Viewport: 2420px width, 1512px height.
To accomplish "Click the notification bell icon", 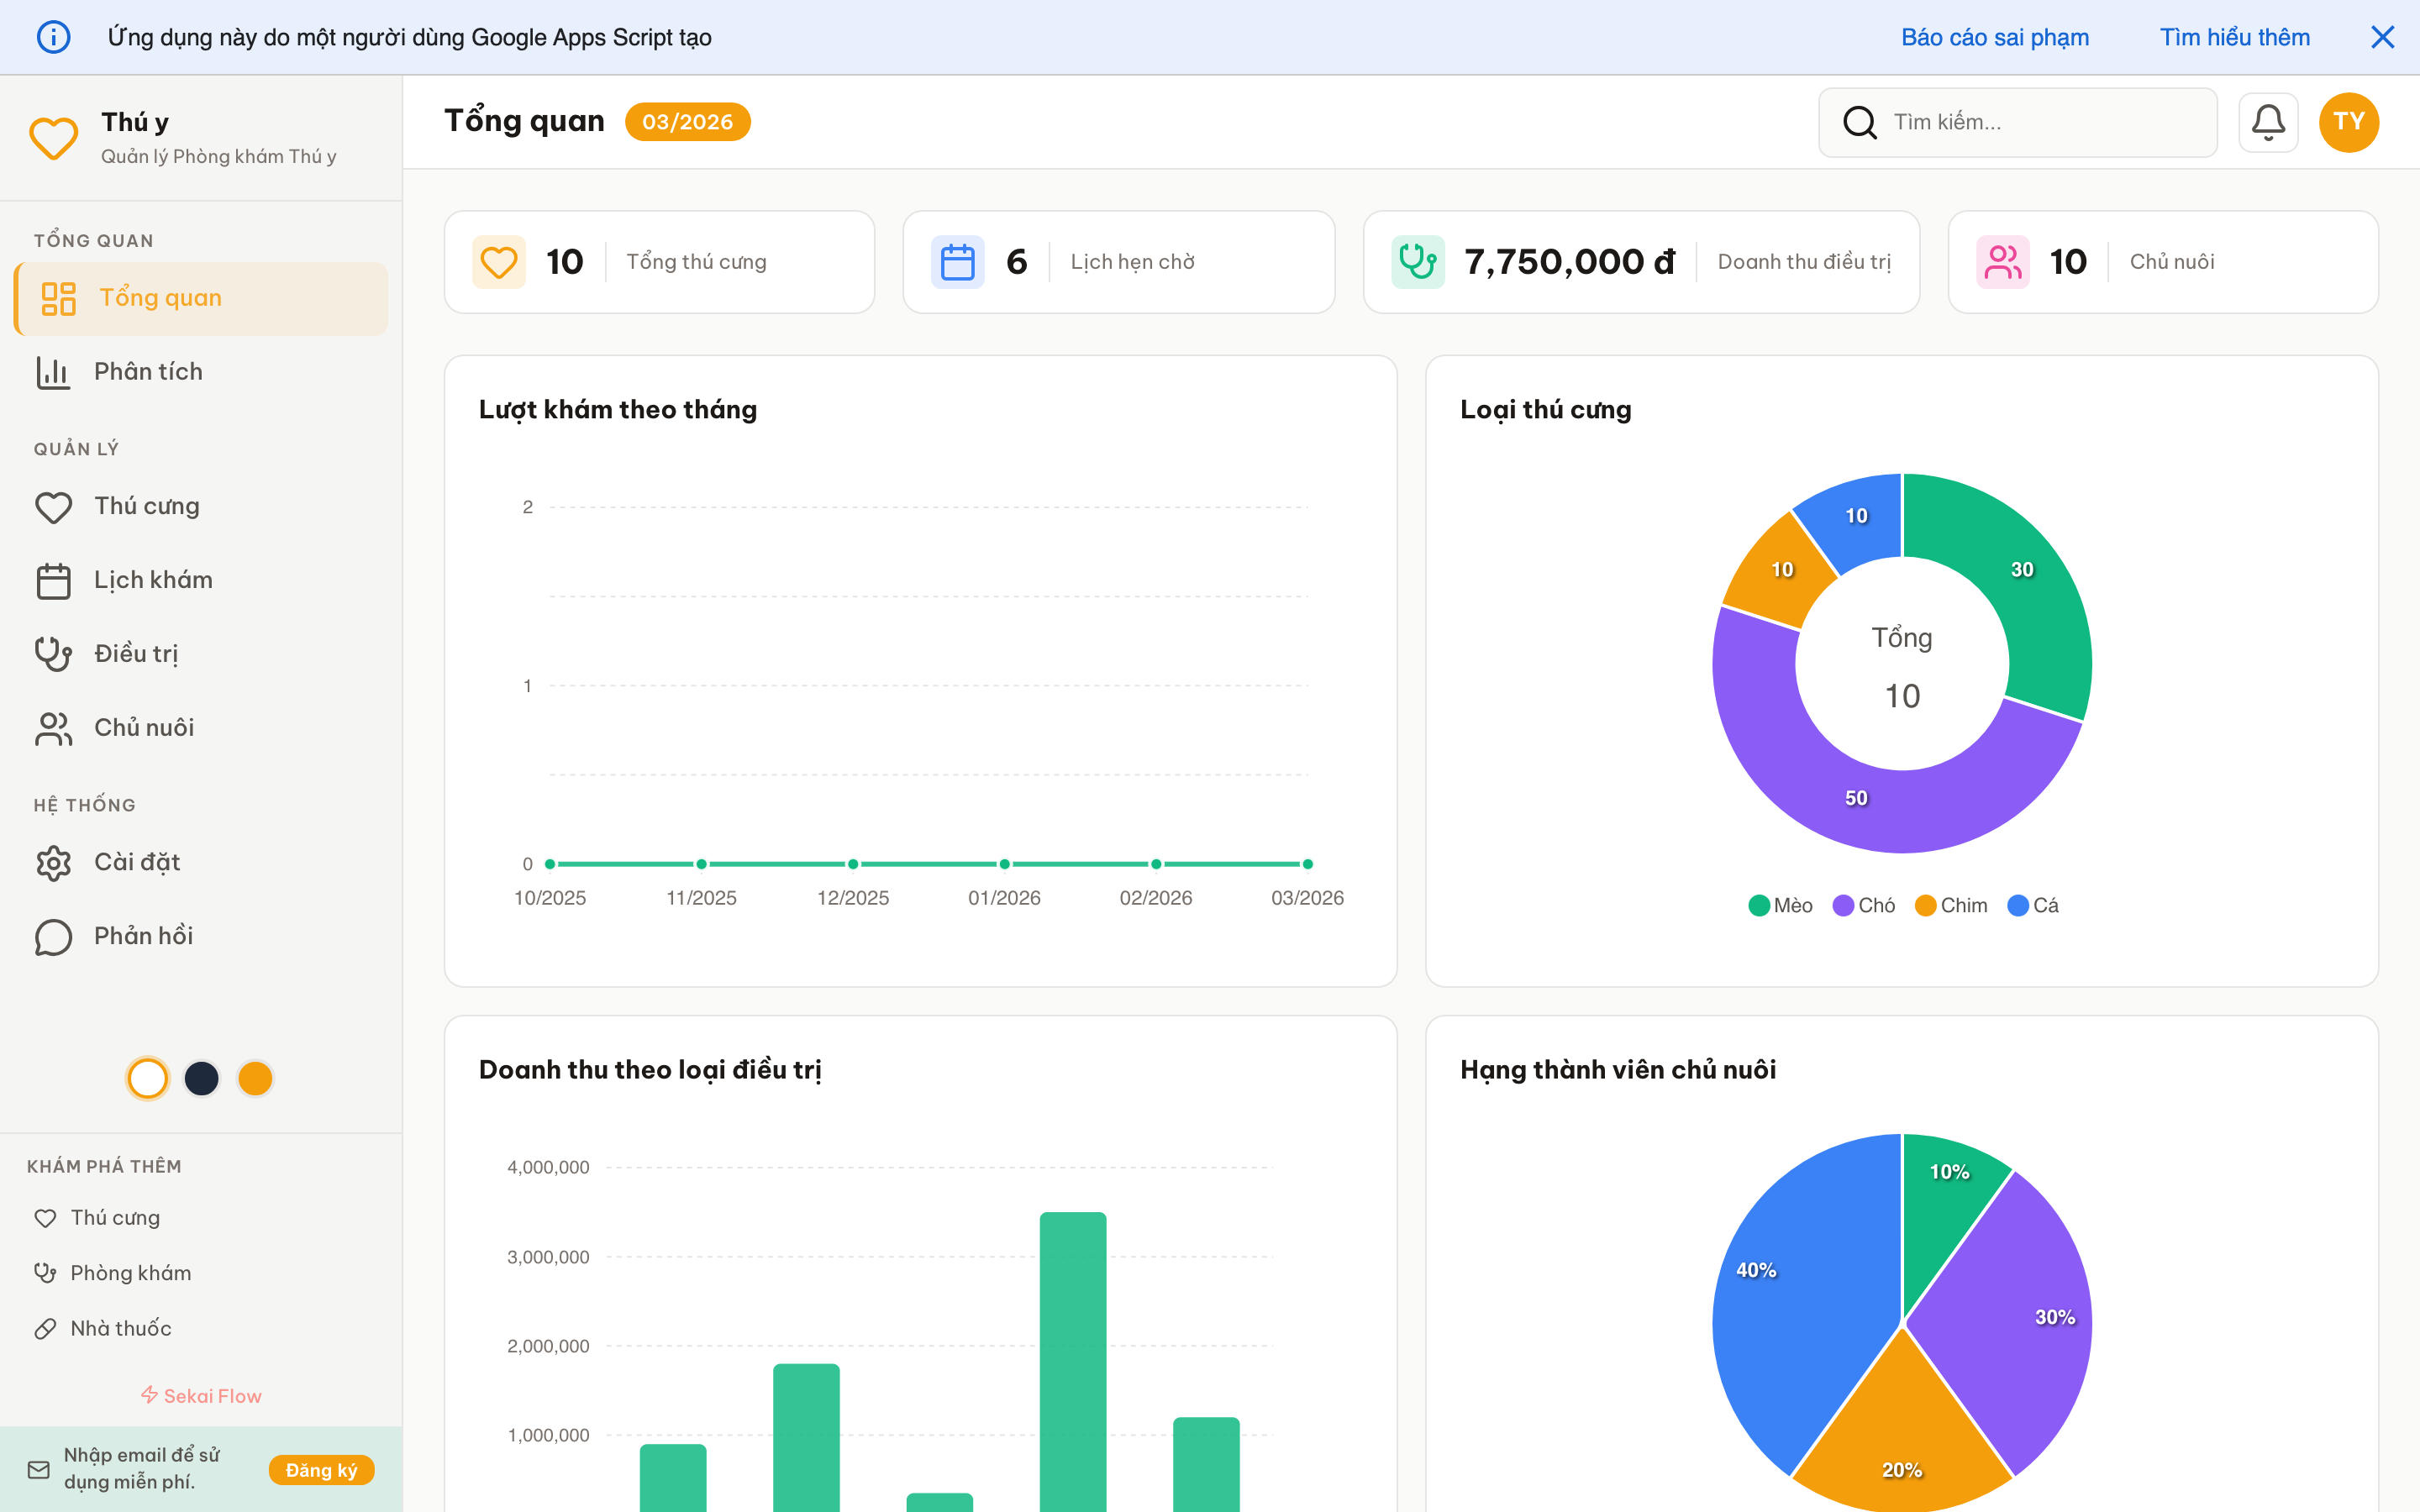I will click(2267, 122).
